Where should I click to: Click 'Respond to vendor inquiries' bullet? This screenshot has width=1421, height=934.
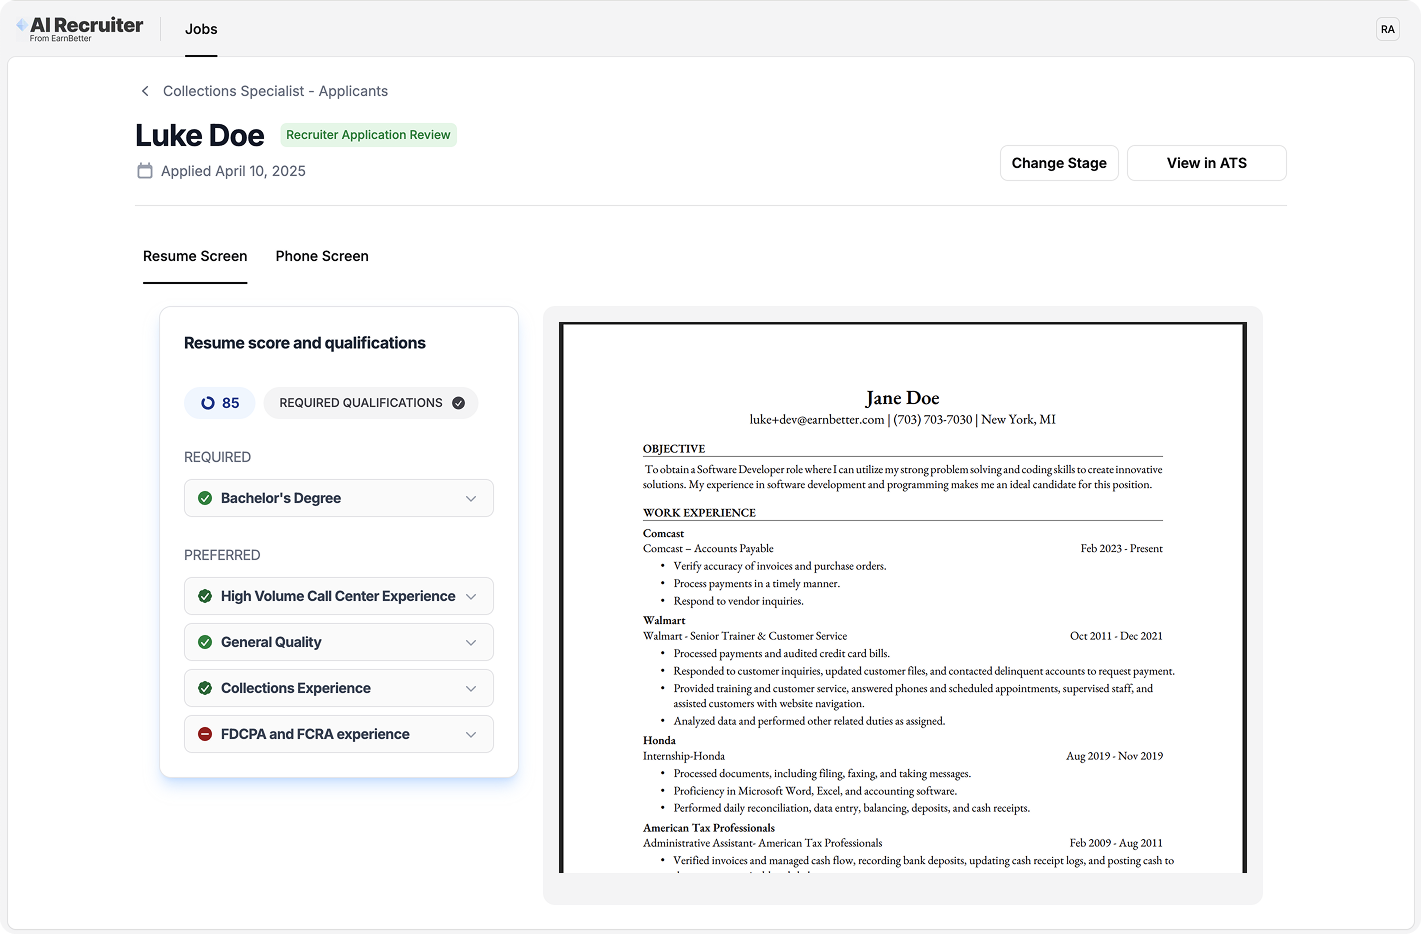point(739,601)
